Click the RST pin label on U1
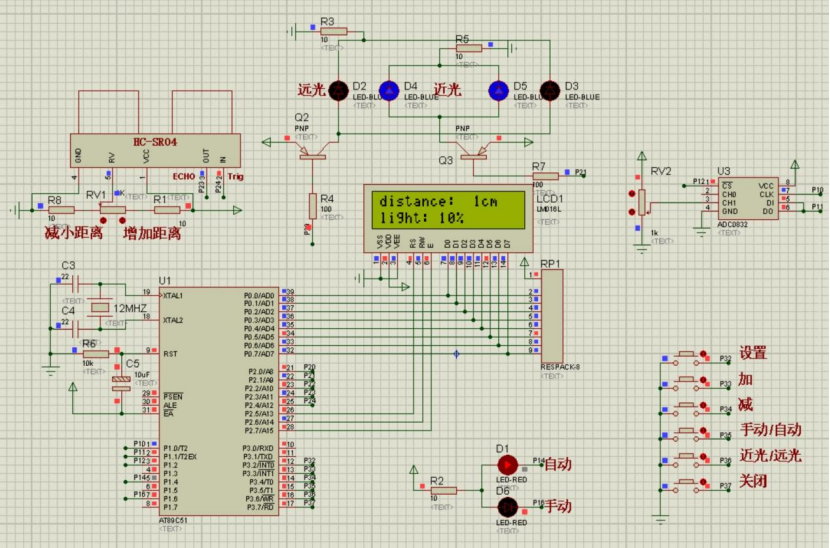This screenshot has width=830, height=548. (170, 354)
